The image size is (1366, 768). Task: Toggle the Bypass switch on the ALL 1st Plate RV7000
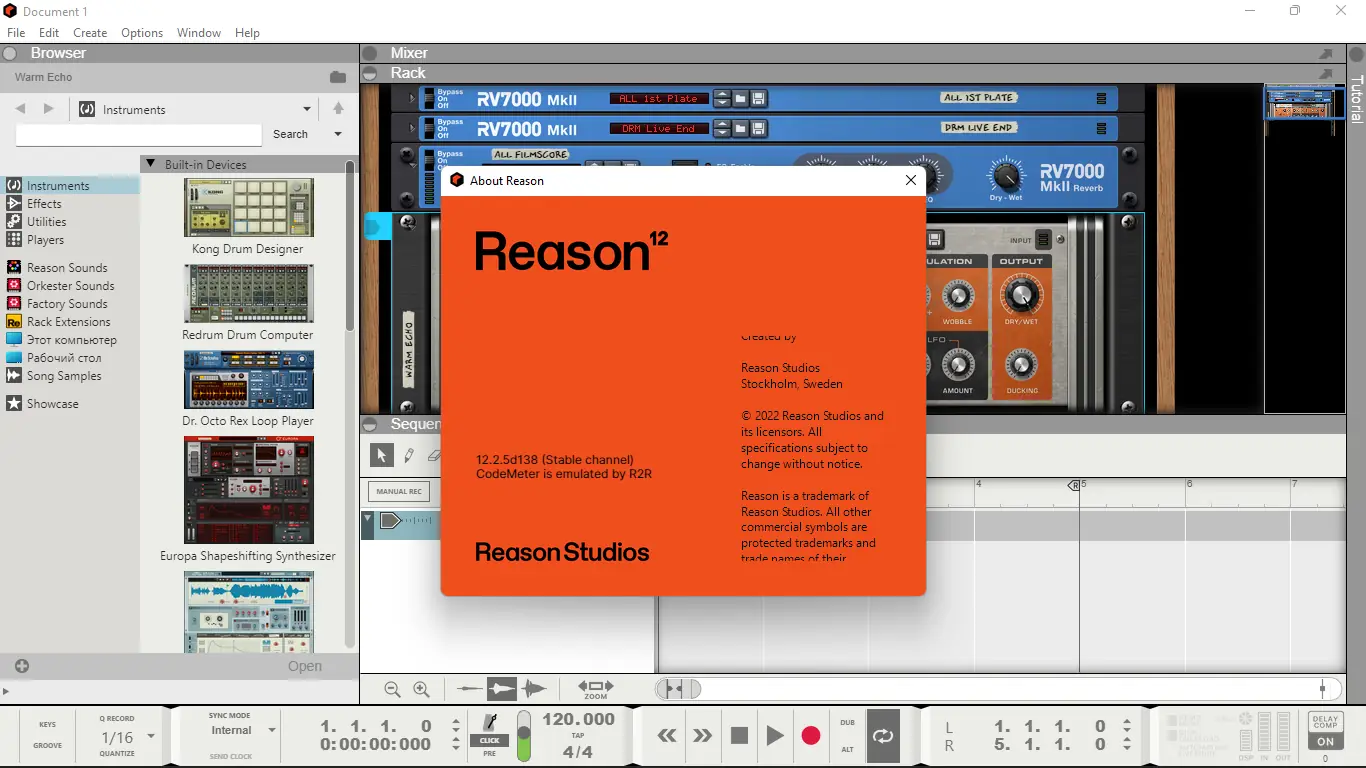pos(429,99)
